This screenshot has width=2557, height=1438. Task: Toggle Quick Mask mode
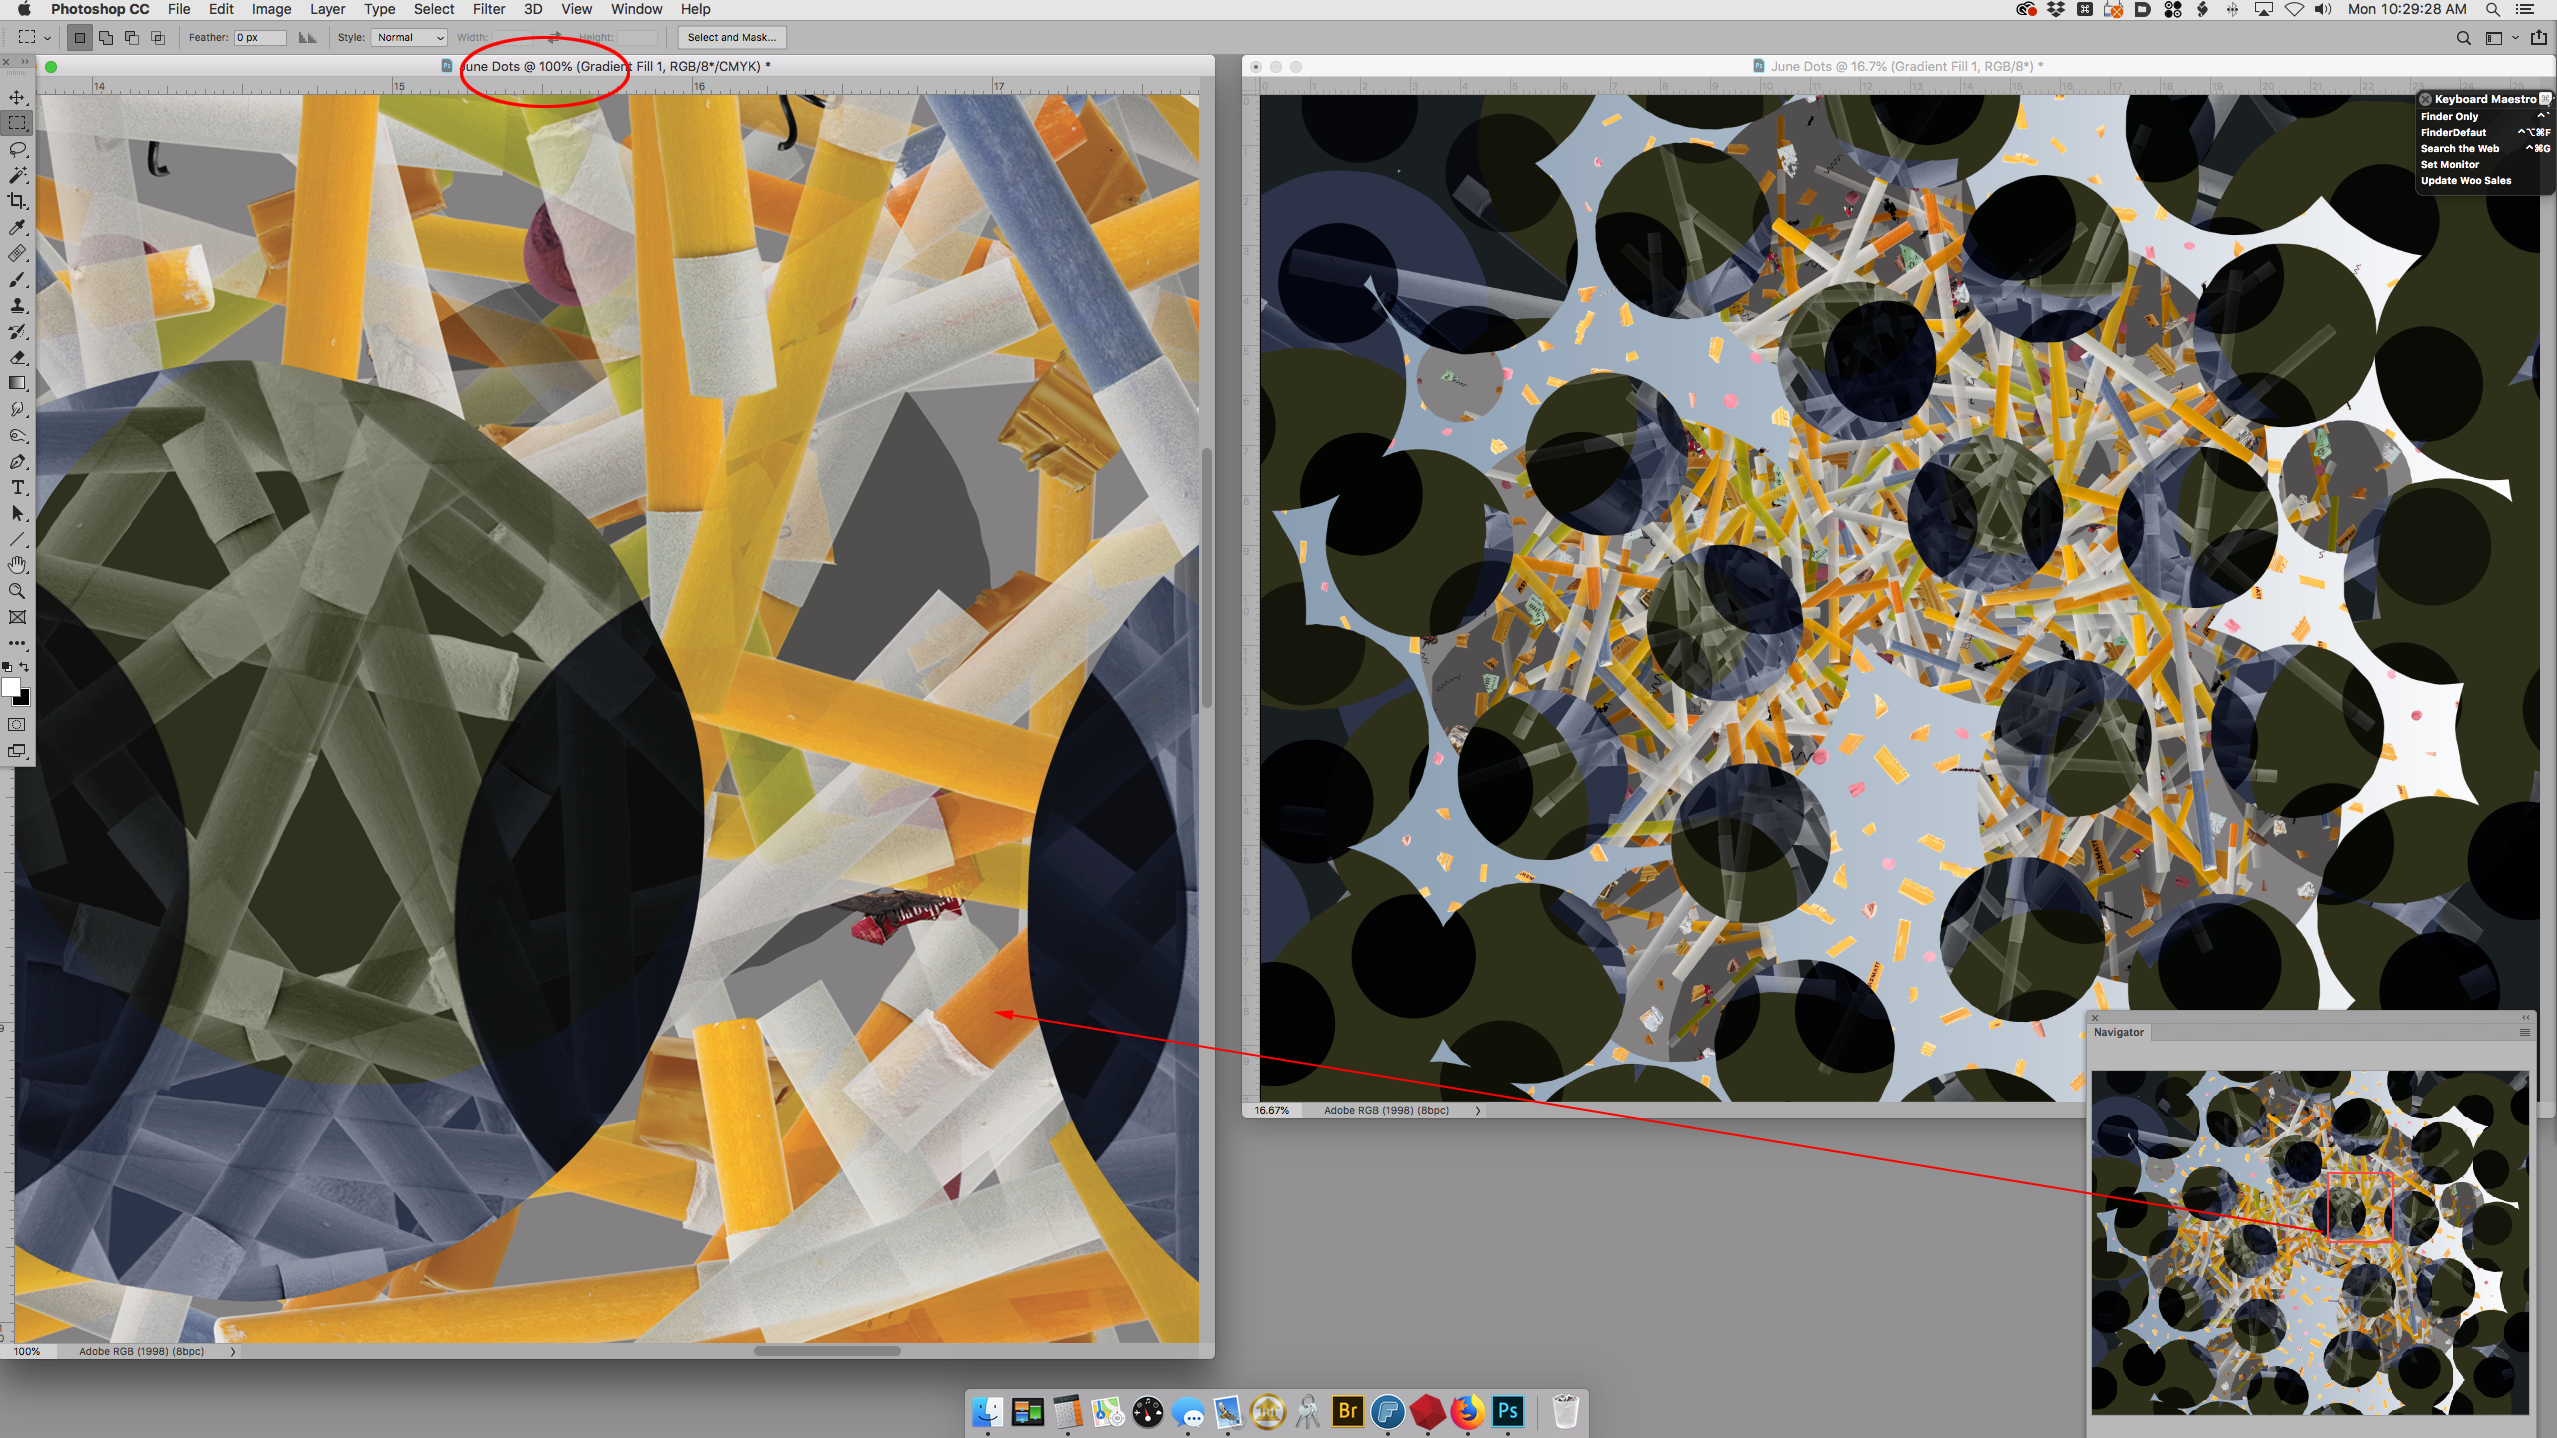click(17, 724)
